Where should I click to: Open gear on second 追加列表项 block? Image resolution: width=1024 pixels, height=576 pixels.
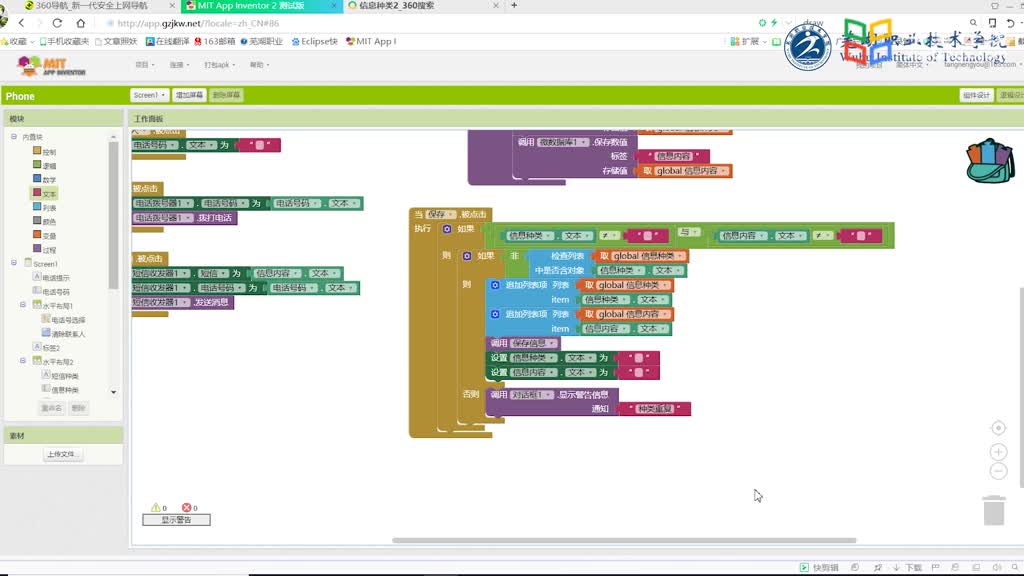tap(495, 314)
